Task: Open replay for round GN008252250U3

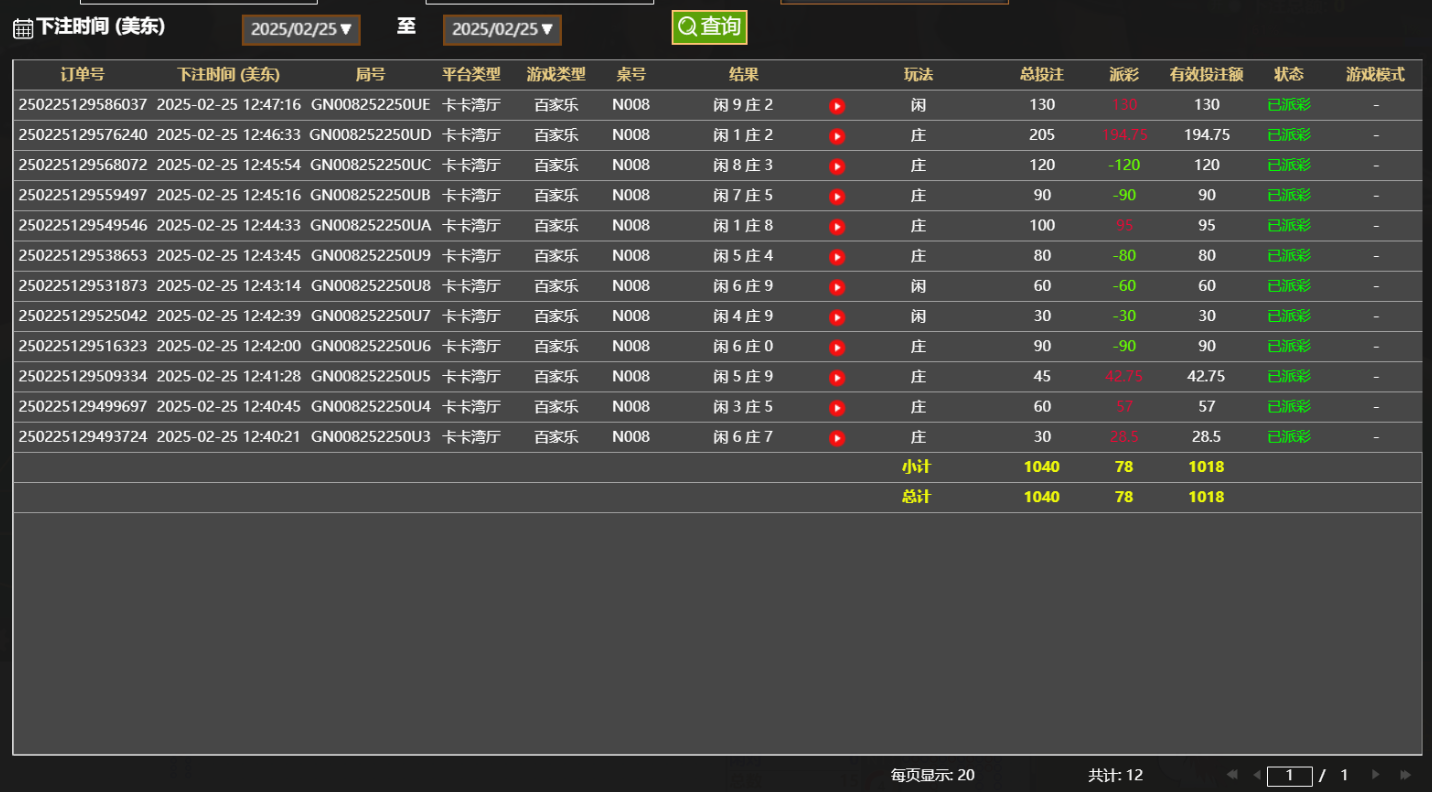Action: coord(837,438)
